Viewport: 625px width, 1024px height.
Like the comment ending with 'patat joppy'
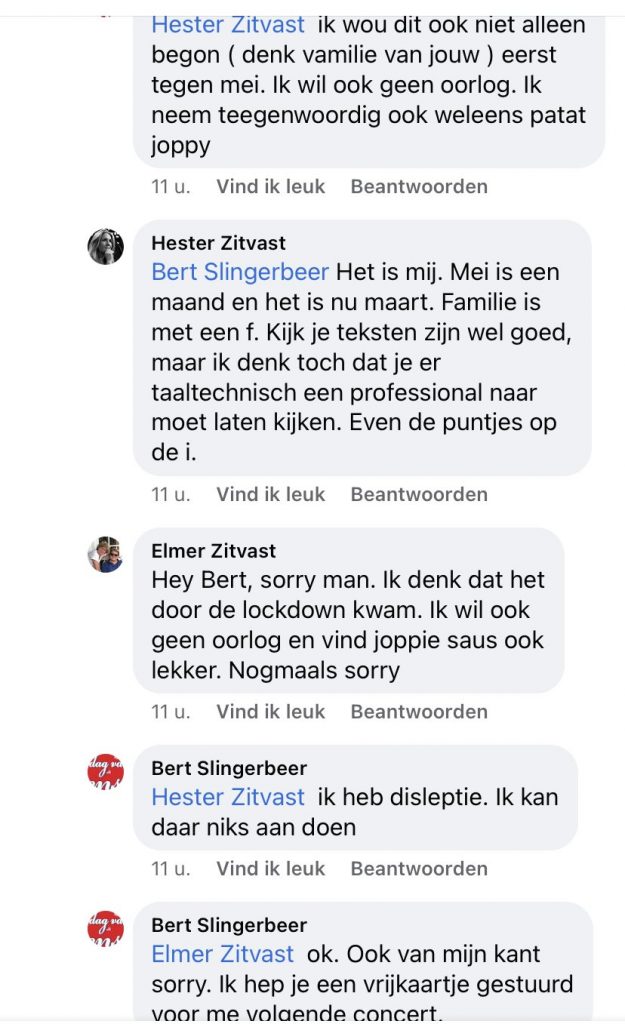point(270,186)
